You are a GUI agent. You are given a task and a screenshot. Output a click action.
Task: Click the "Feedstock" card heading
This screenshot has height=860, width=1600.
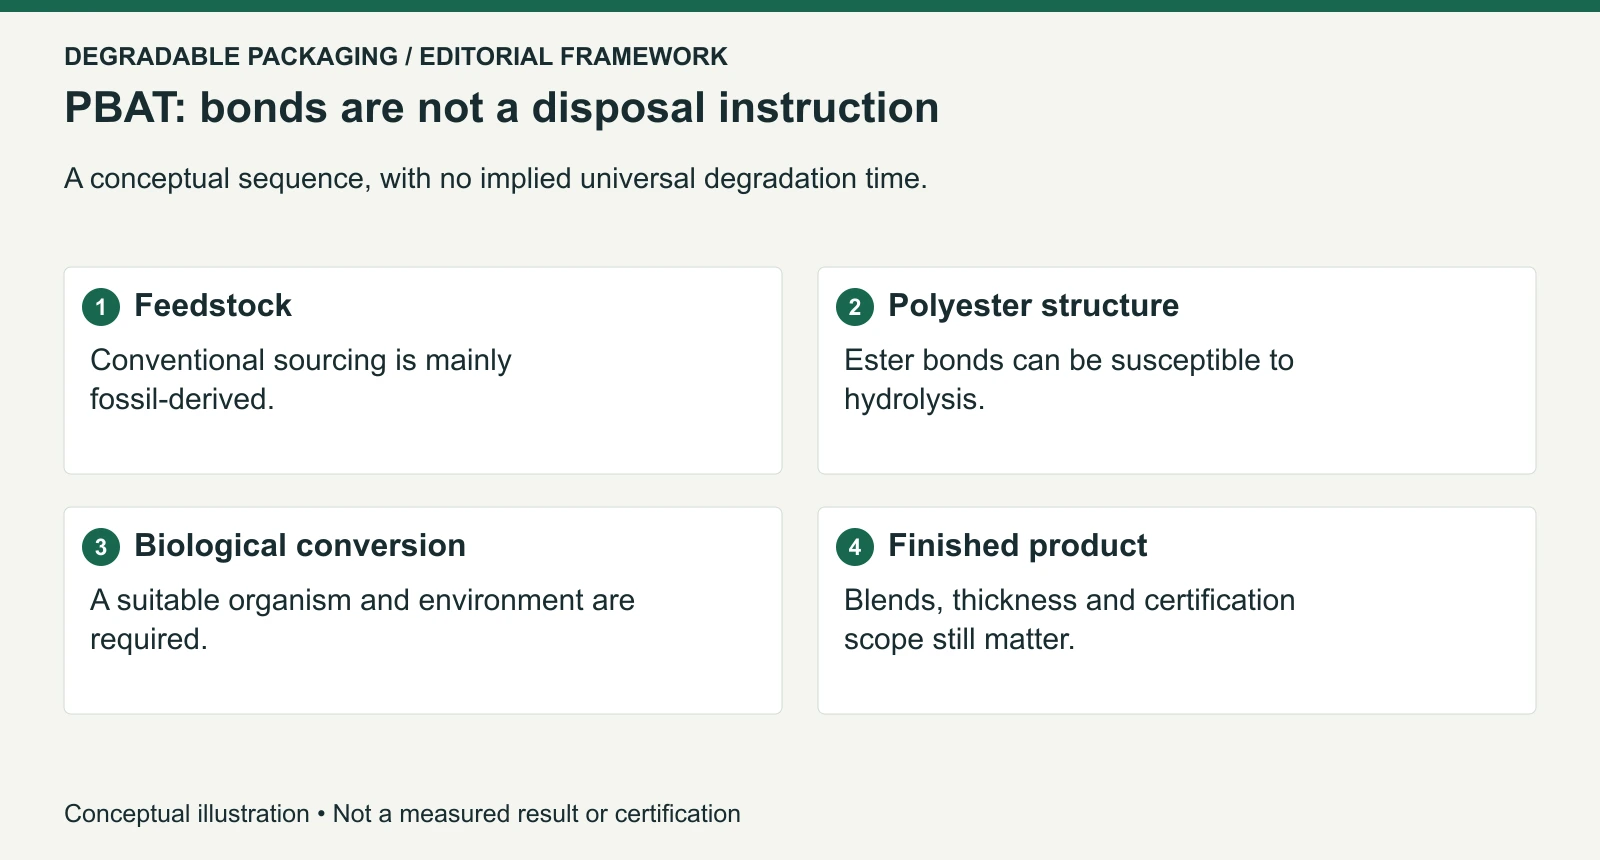(213, 305)
